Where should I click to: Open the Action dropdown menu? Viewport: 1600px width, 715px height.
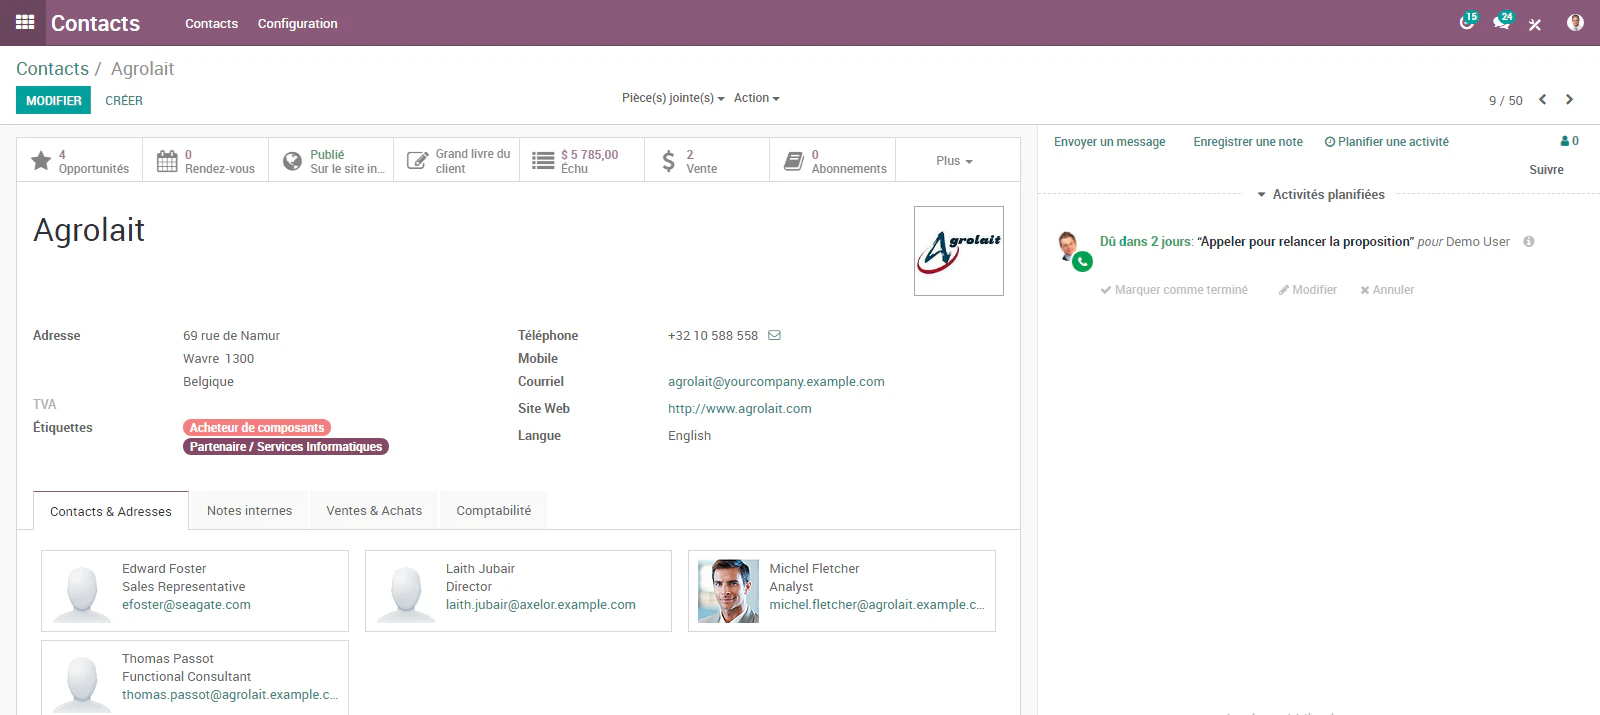tap(756, 98)
